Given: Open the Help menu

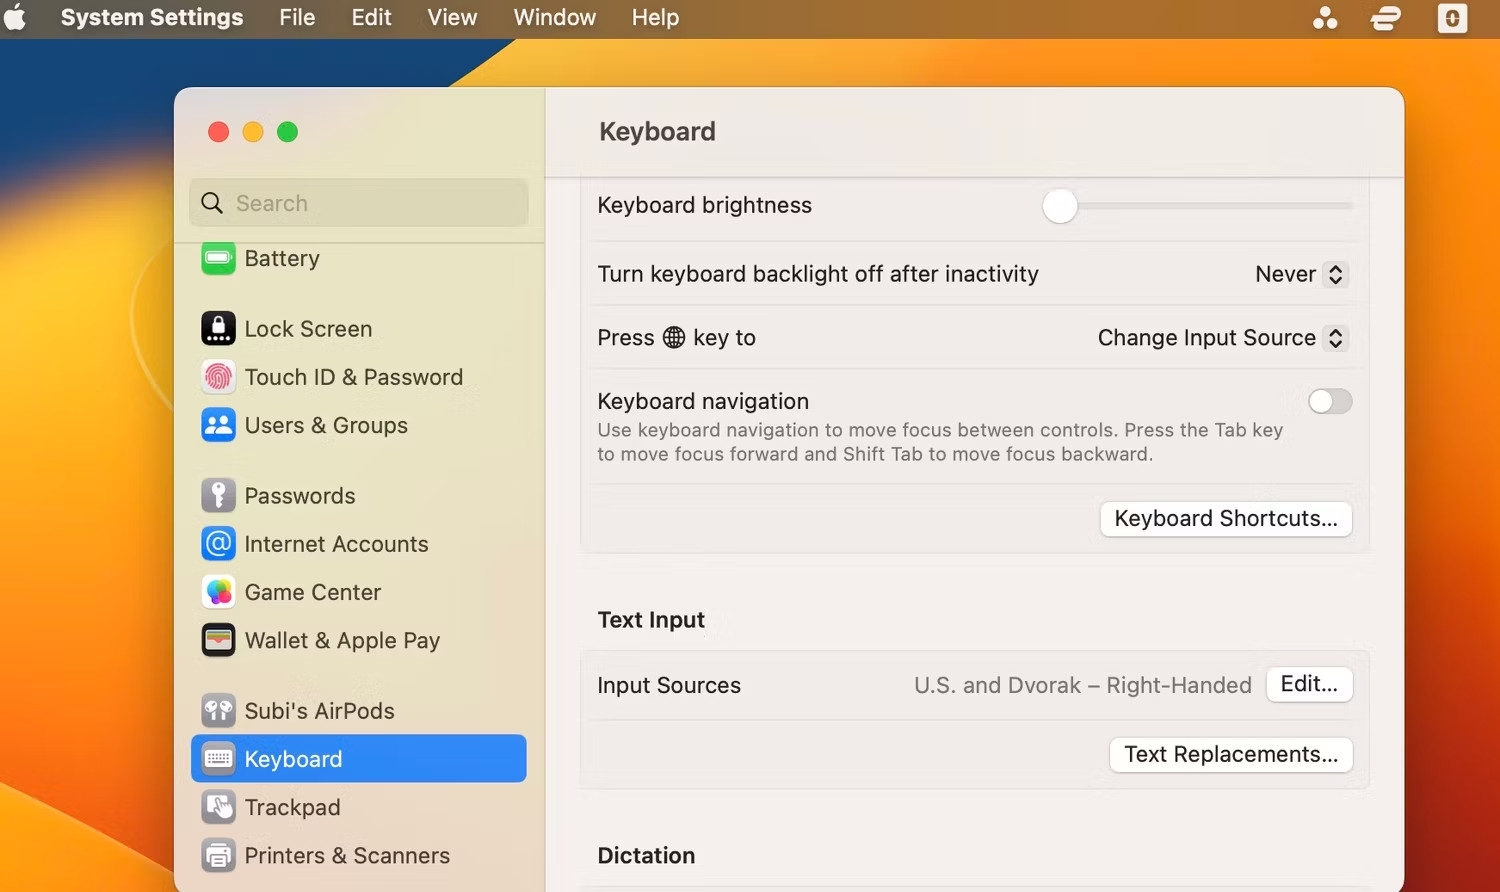Looking at the screenshot, I should [655, 18].
